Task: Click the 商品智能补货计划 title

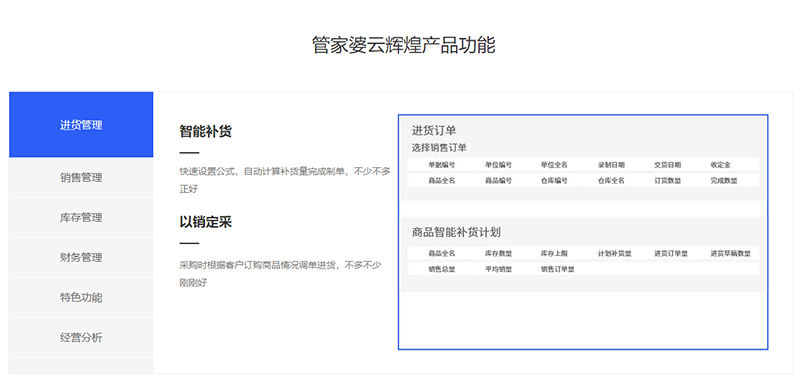Action: pyautogui.click(x=456, y=233)
